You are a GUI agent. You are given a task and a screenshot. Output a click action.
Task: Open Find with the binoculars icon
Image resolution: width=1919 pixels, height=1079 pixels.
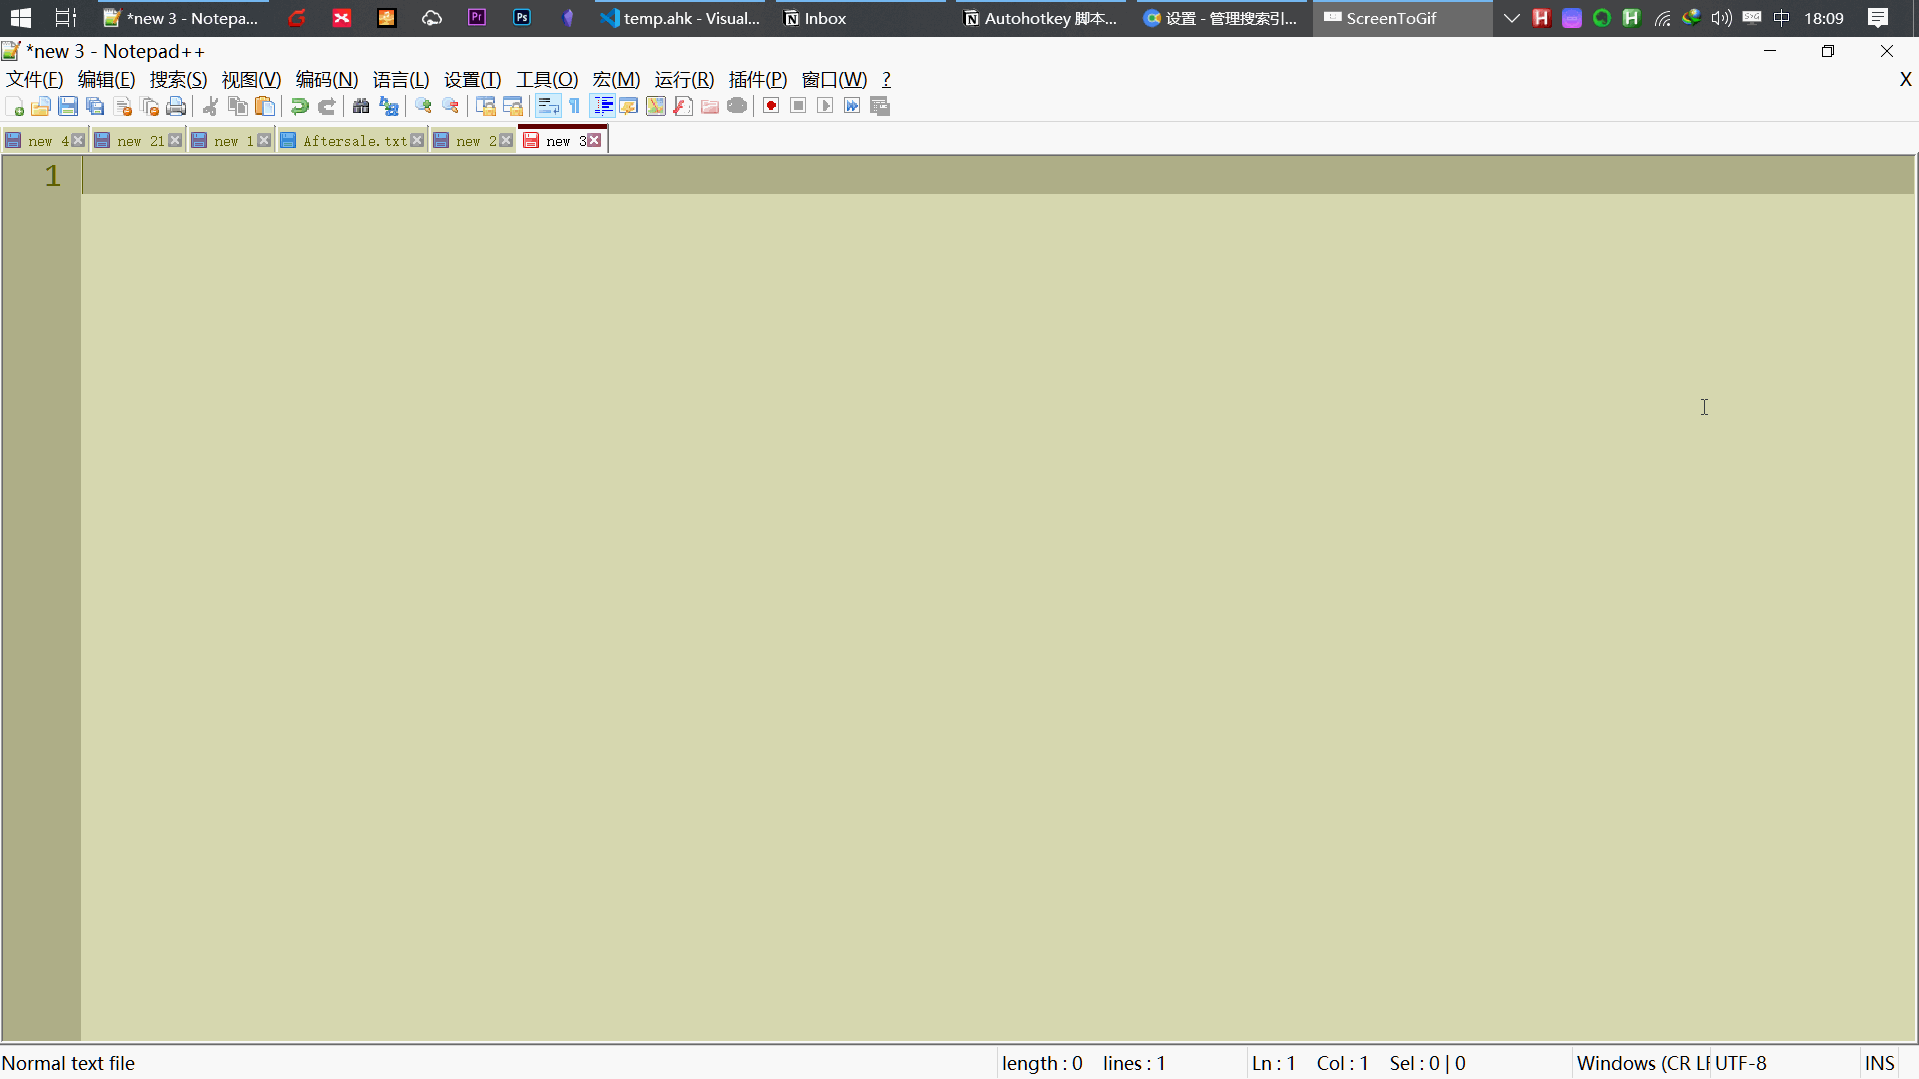(x=361, y=107)
